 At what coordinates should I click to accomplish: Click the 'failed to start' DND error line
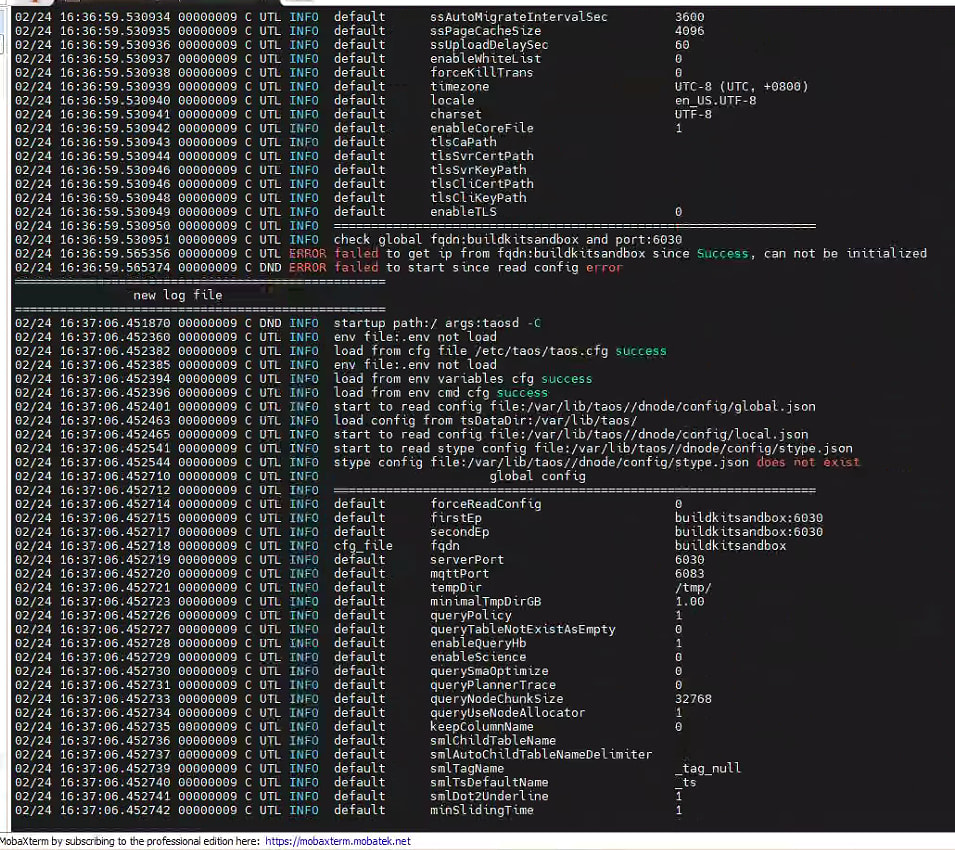477,267
